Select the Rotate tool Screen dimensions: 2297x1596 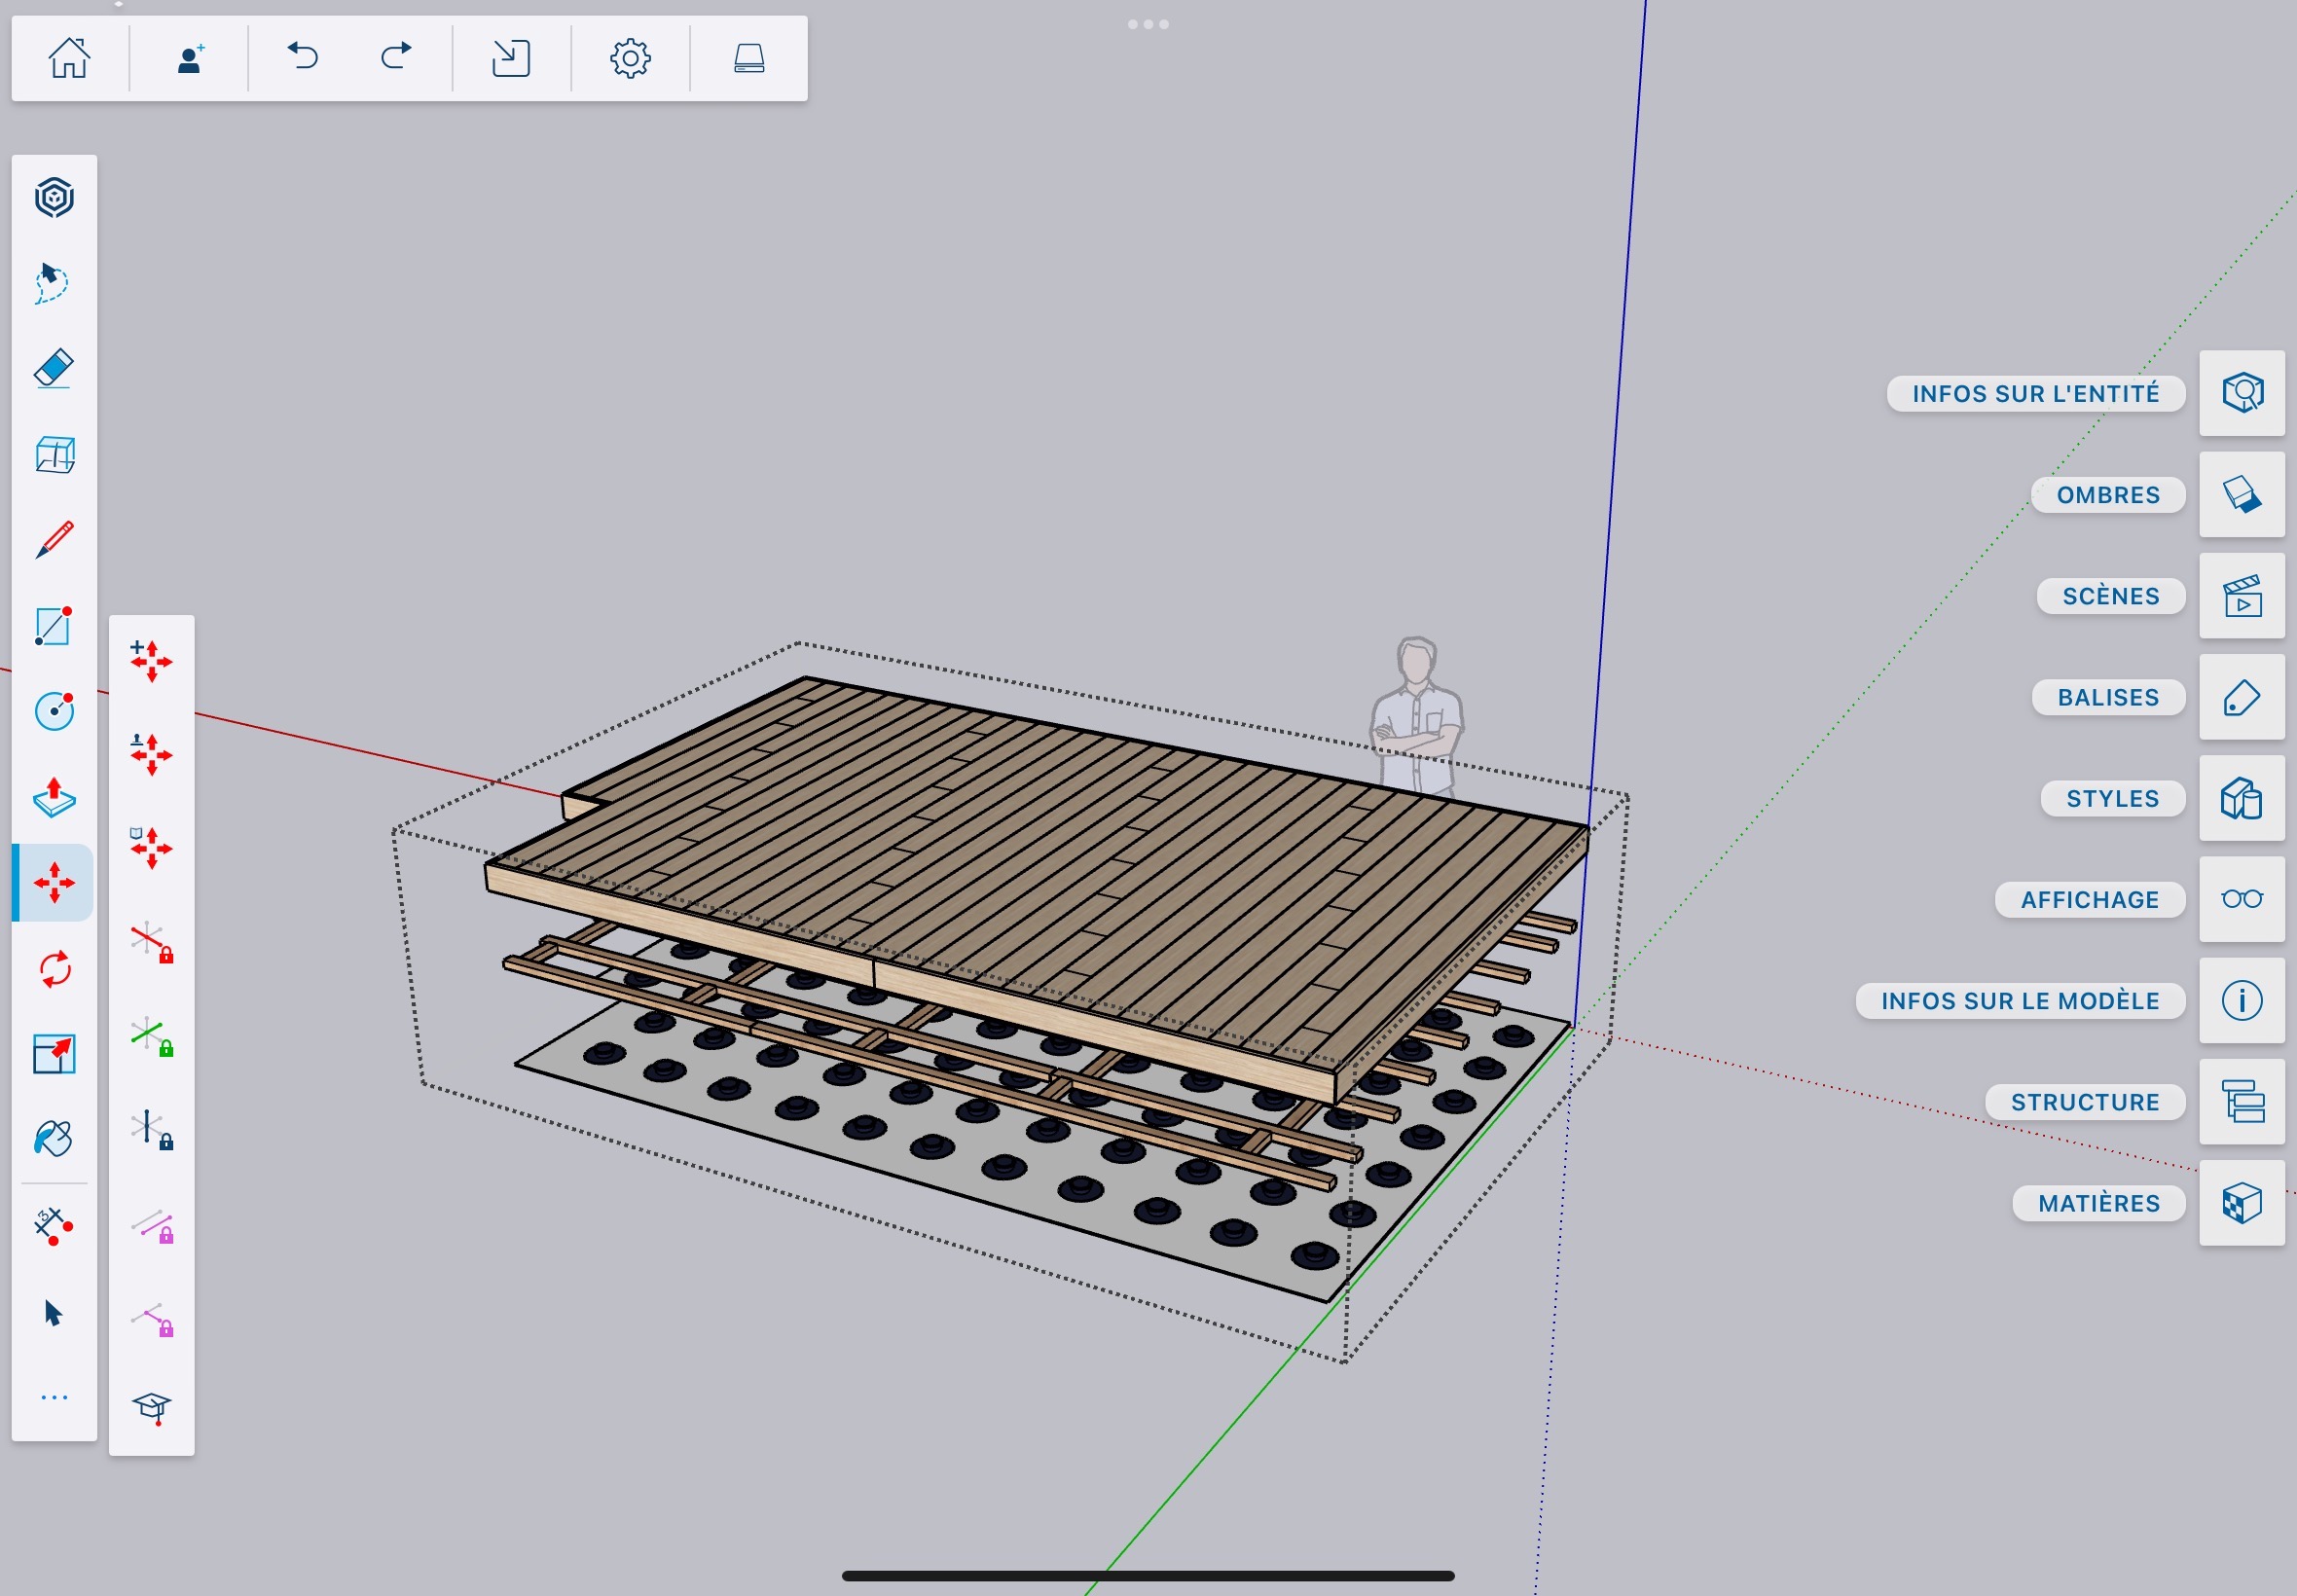(x=55, y=969)
